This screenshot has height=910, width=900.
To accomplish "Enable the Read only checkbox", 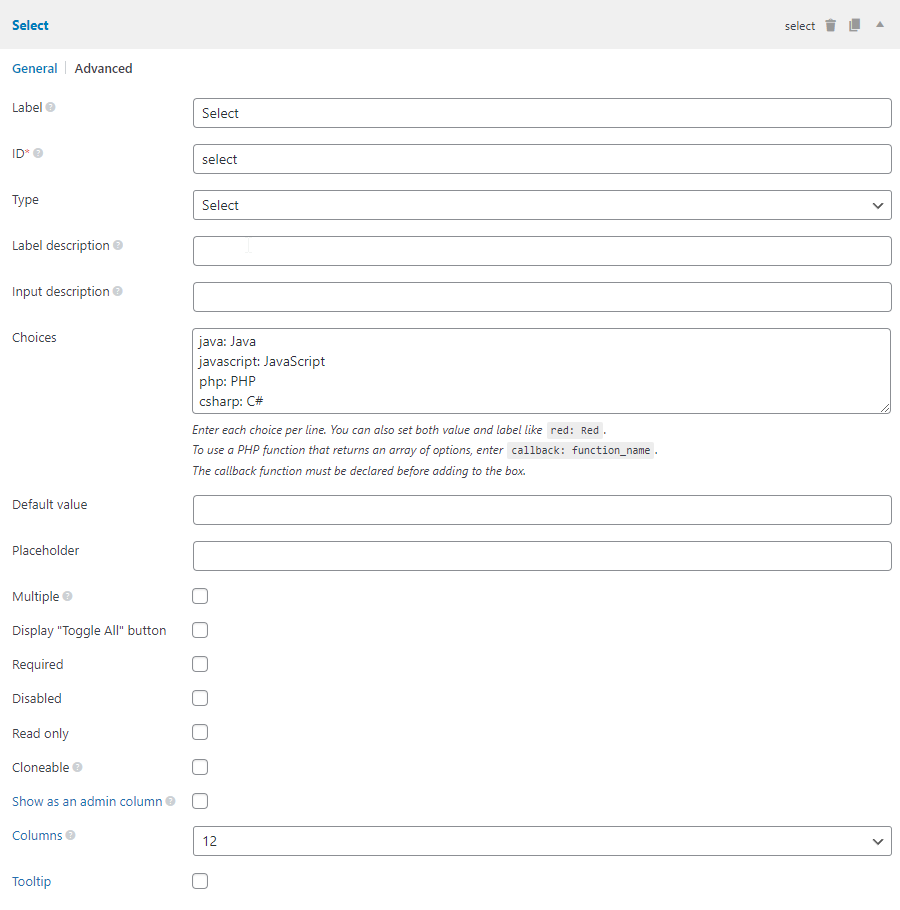I will 200,731.
